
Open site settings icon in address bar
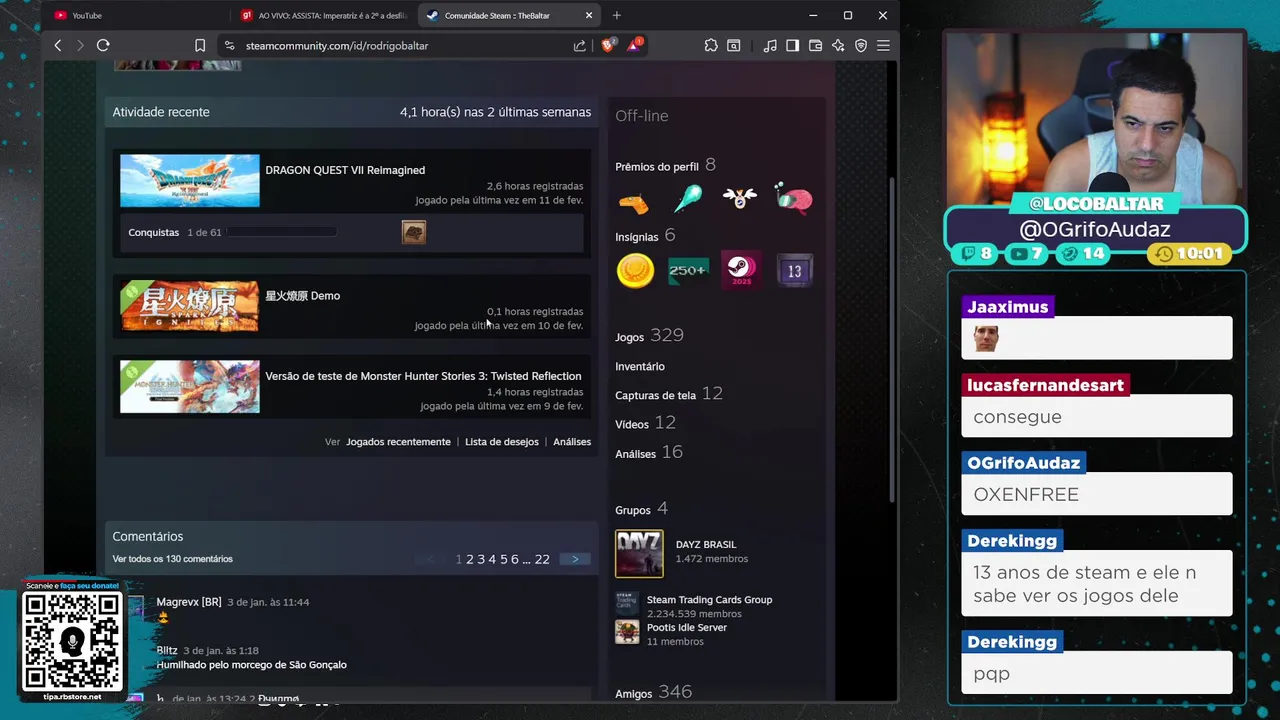pos(229,45)
